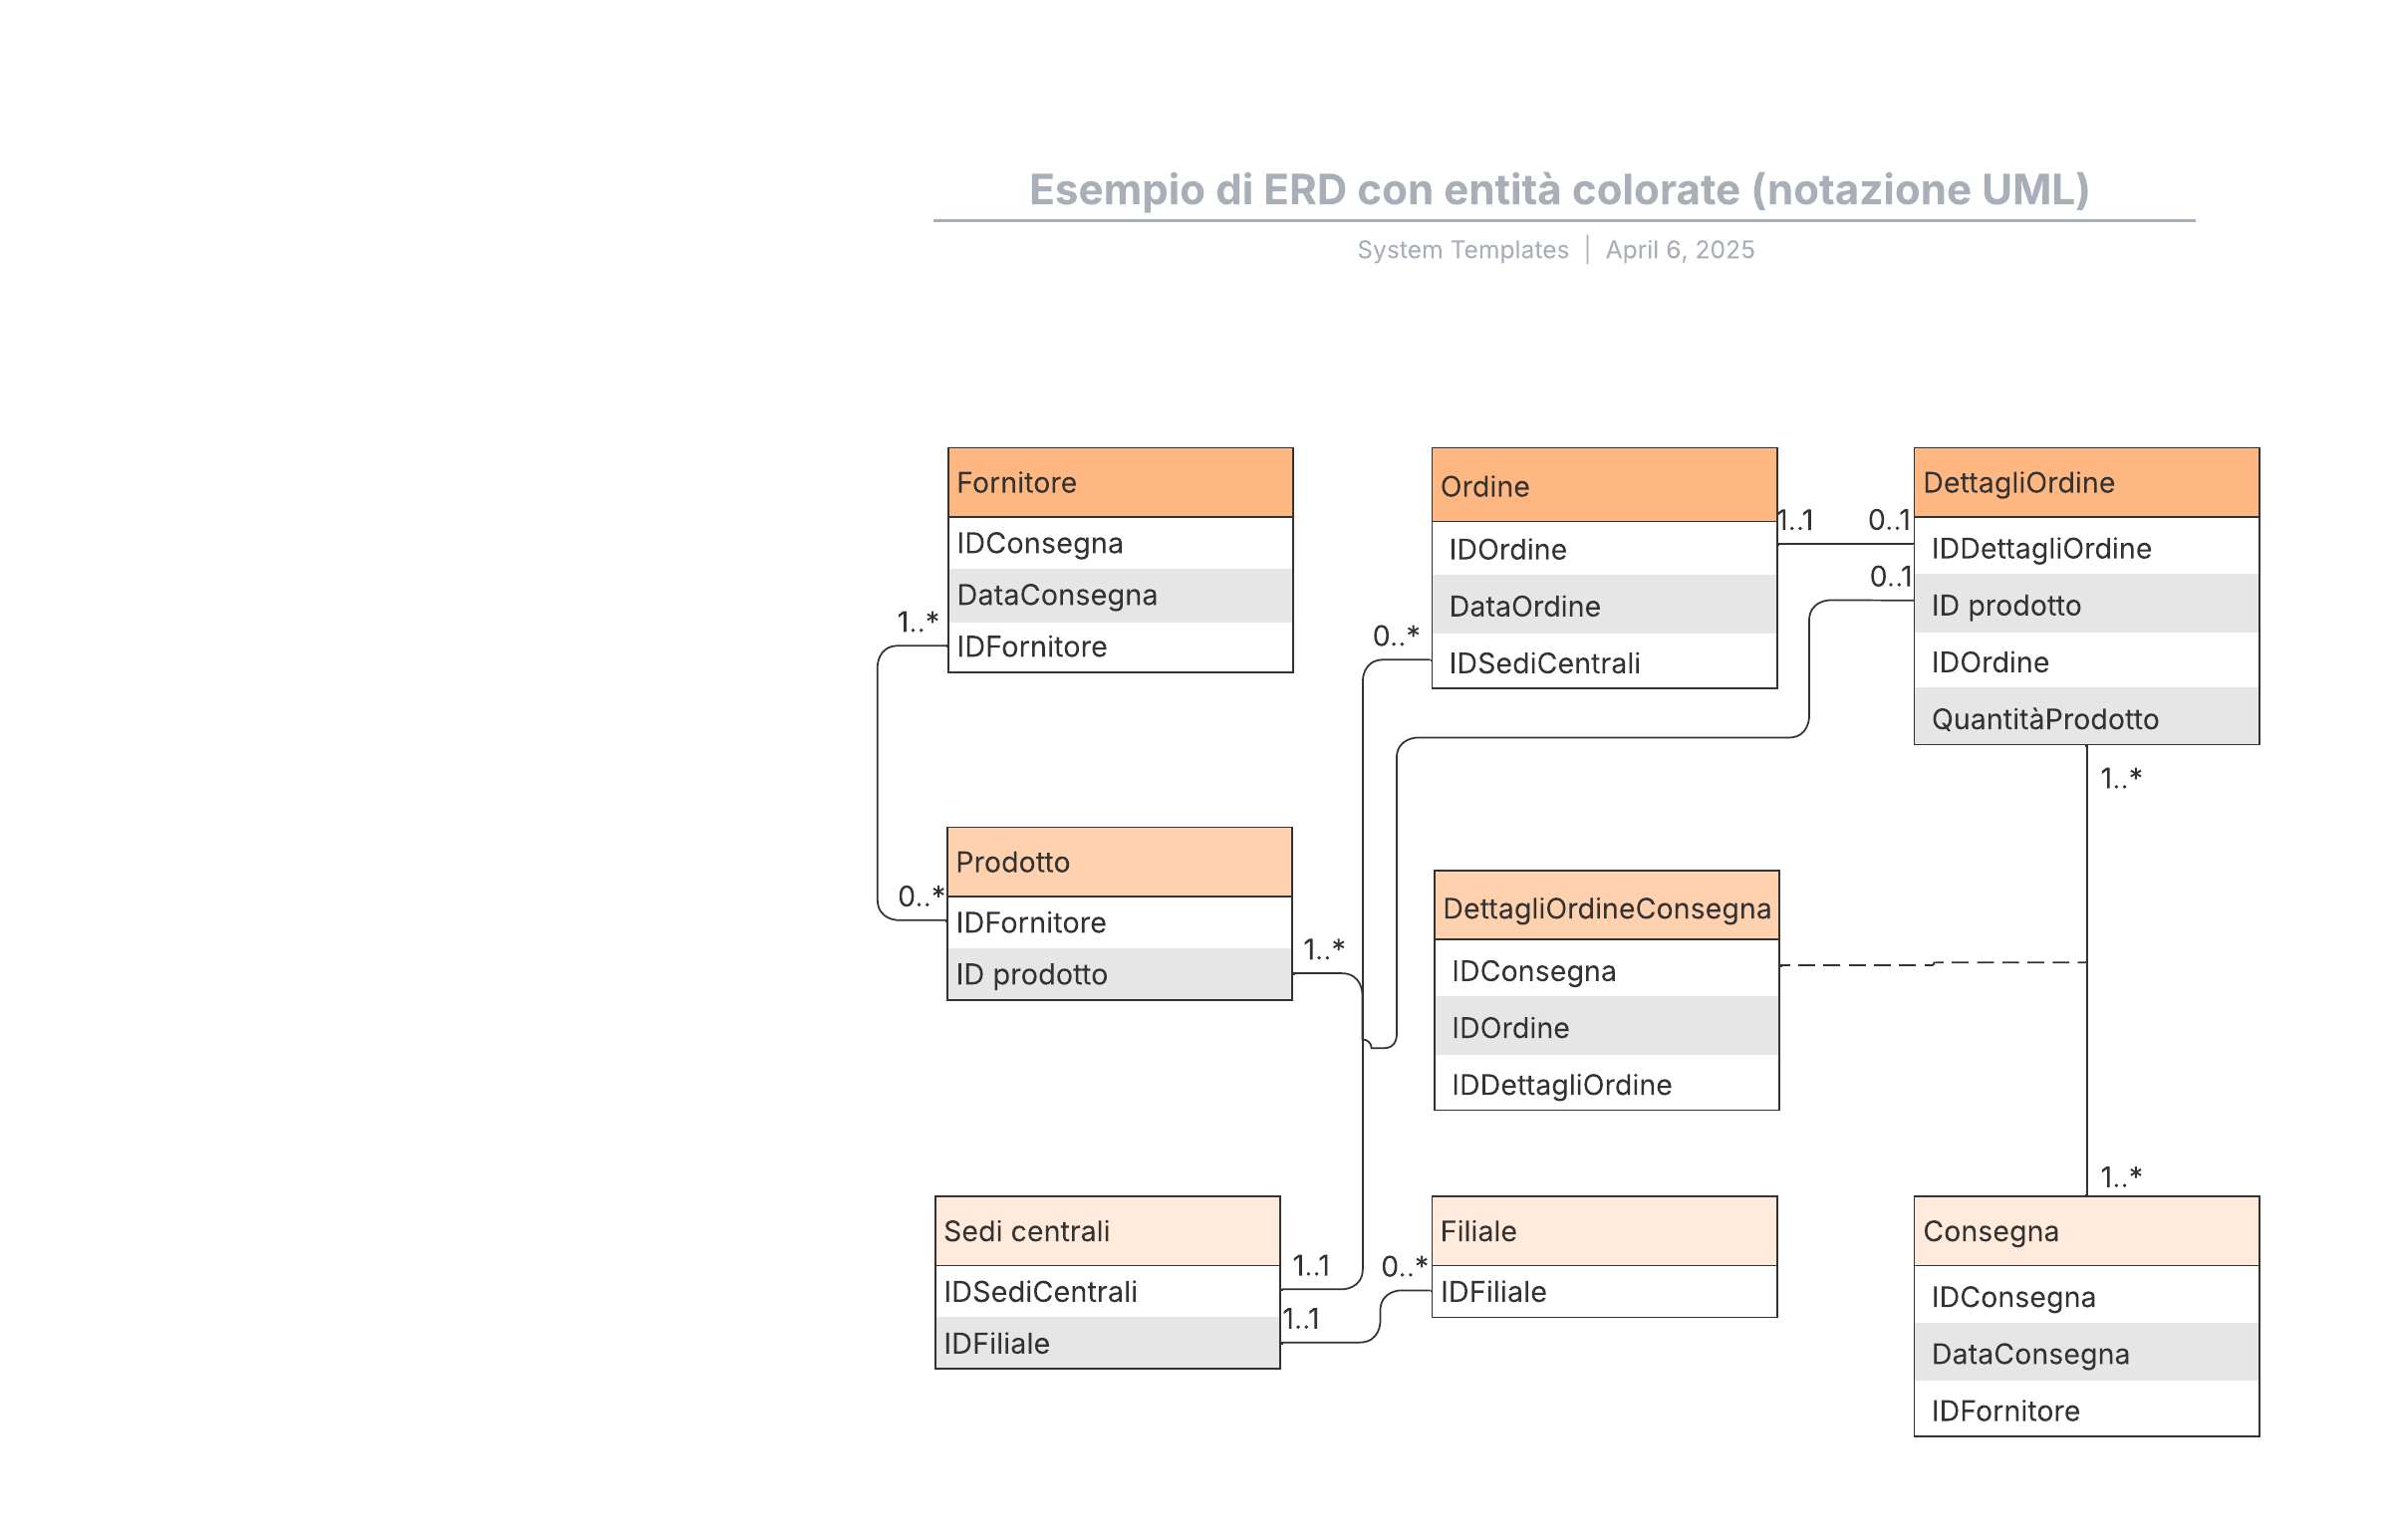Click the Prodotto entity header
This screenshot has height=1540, width=2391.
(x=1118, y=861)
